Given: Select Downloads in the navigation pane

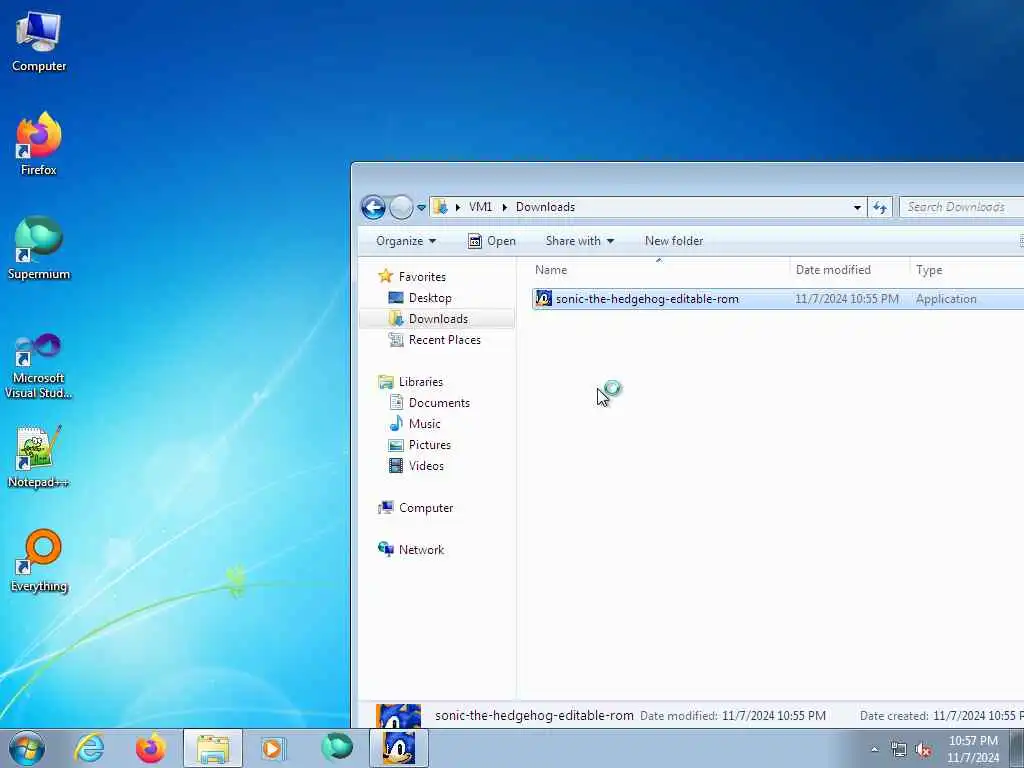Looking at the screenshot, I should [438, 319].
